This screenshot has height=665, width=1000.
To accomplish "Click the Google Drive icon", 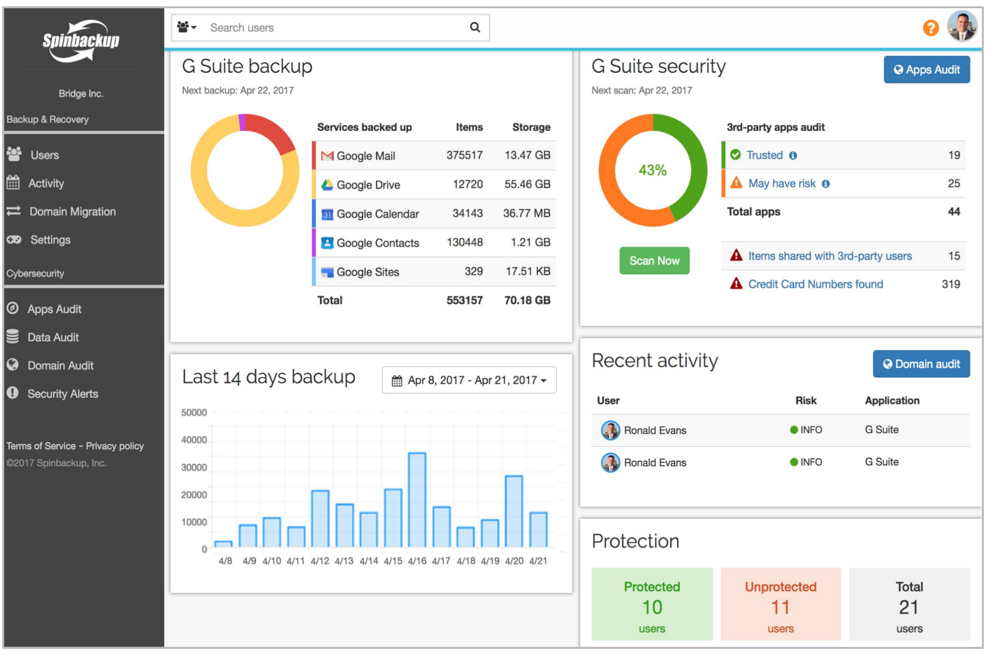I will [x=327, y=185].
